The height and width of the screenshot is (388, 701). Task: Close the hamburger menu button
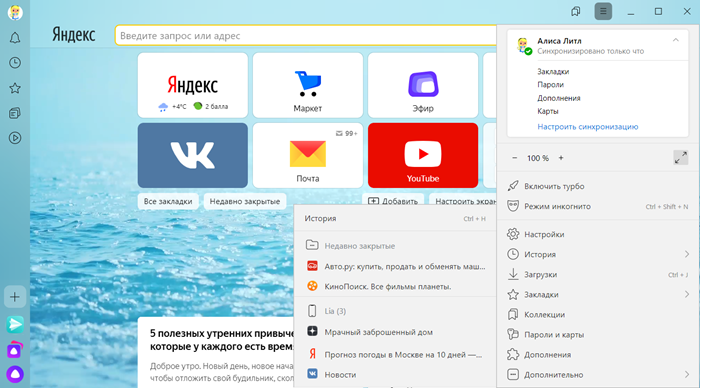[603, 12]
